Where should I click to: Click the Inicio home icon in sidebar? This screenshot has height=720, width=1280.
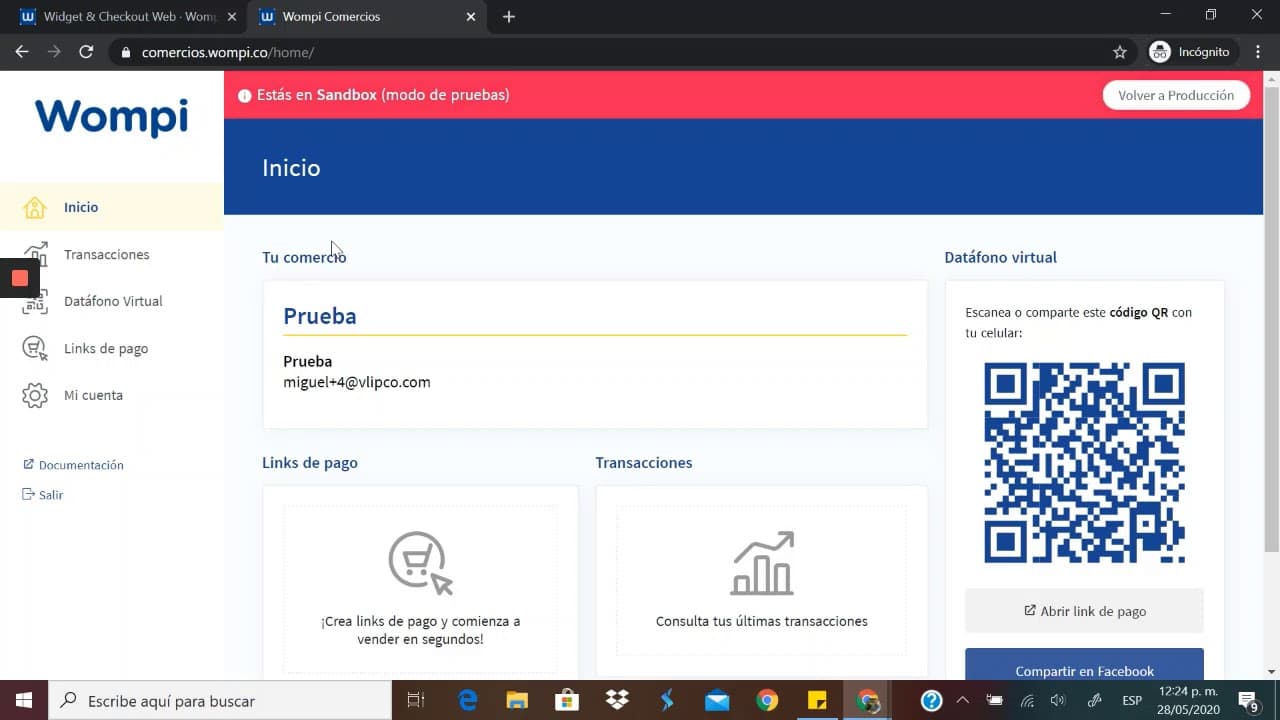point(35,207)
